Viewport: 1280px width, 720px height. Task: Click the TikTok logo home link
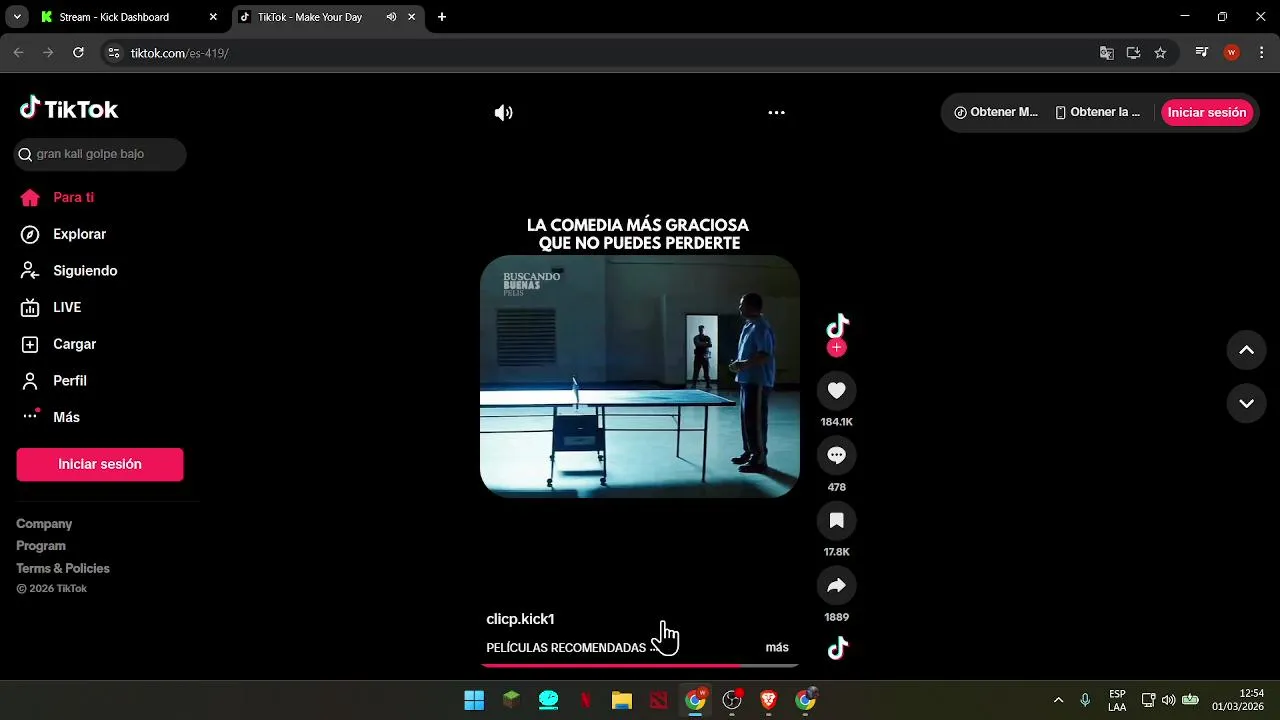pyautogui.click(x=69, y=109)
